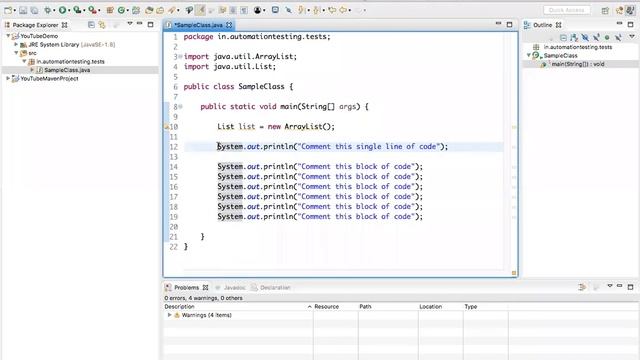Click the External Tools run icon
The height and width of the screenshot is (360, 640).
(93, 10)
